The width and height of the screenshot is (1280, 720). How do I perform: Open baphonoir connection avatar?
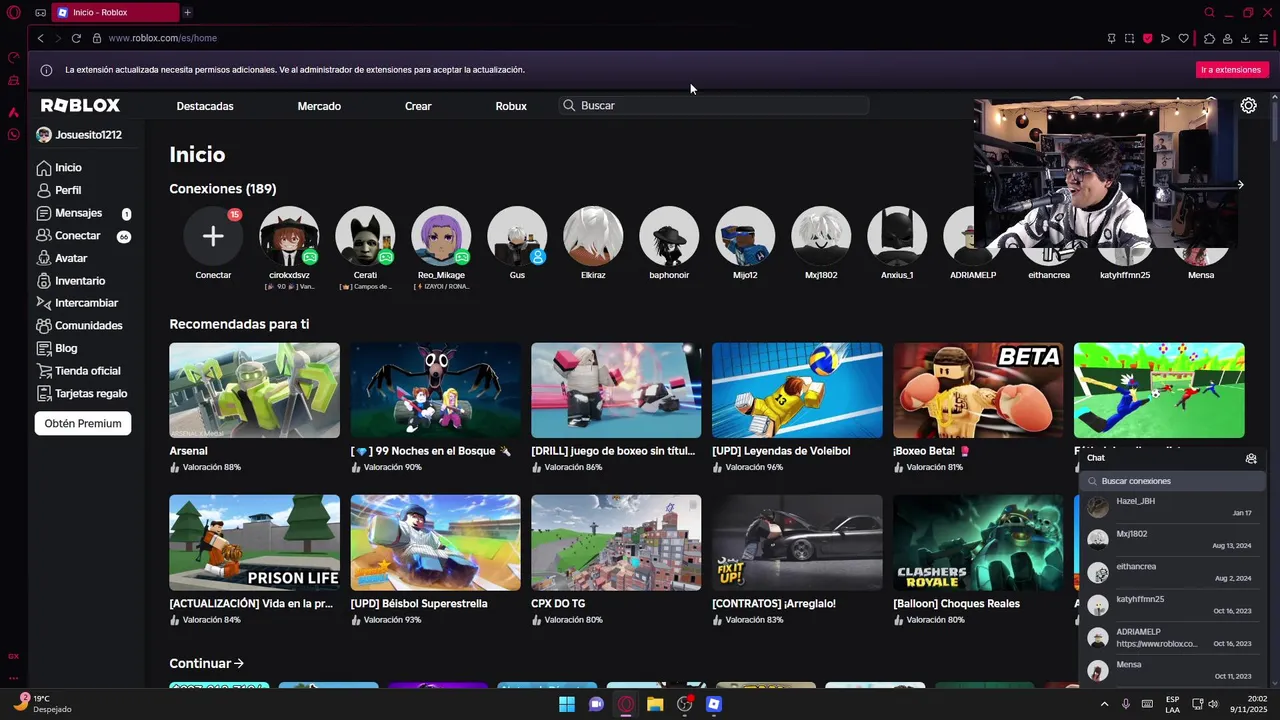click(669, 236)
